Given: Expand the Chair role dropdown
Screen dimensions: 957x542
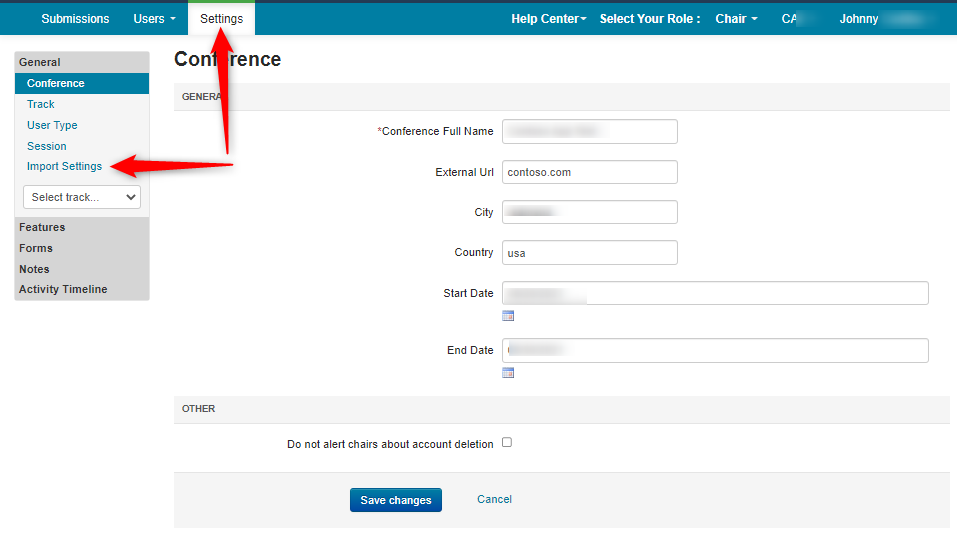Looking at the screenshot, I should point(736,19).
